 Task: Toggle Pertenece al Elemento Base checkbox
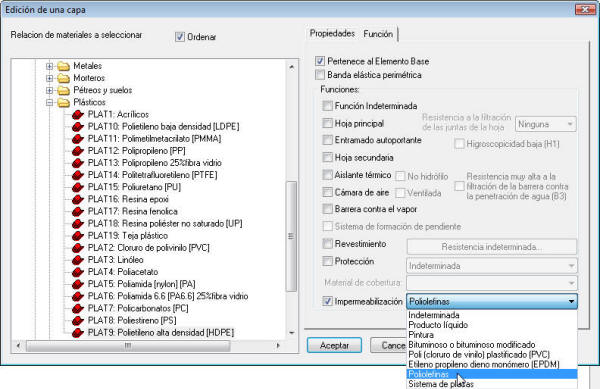pos(320,61)
